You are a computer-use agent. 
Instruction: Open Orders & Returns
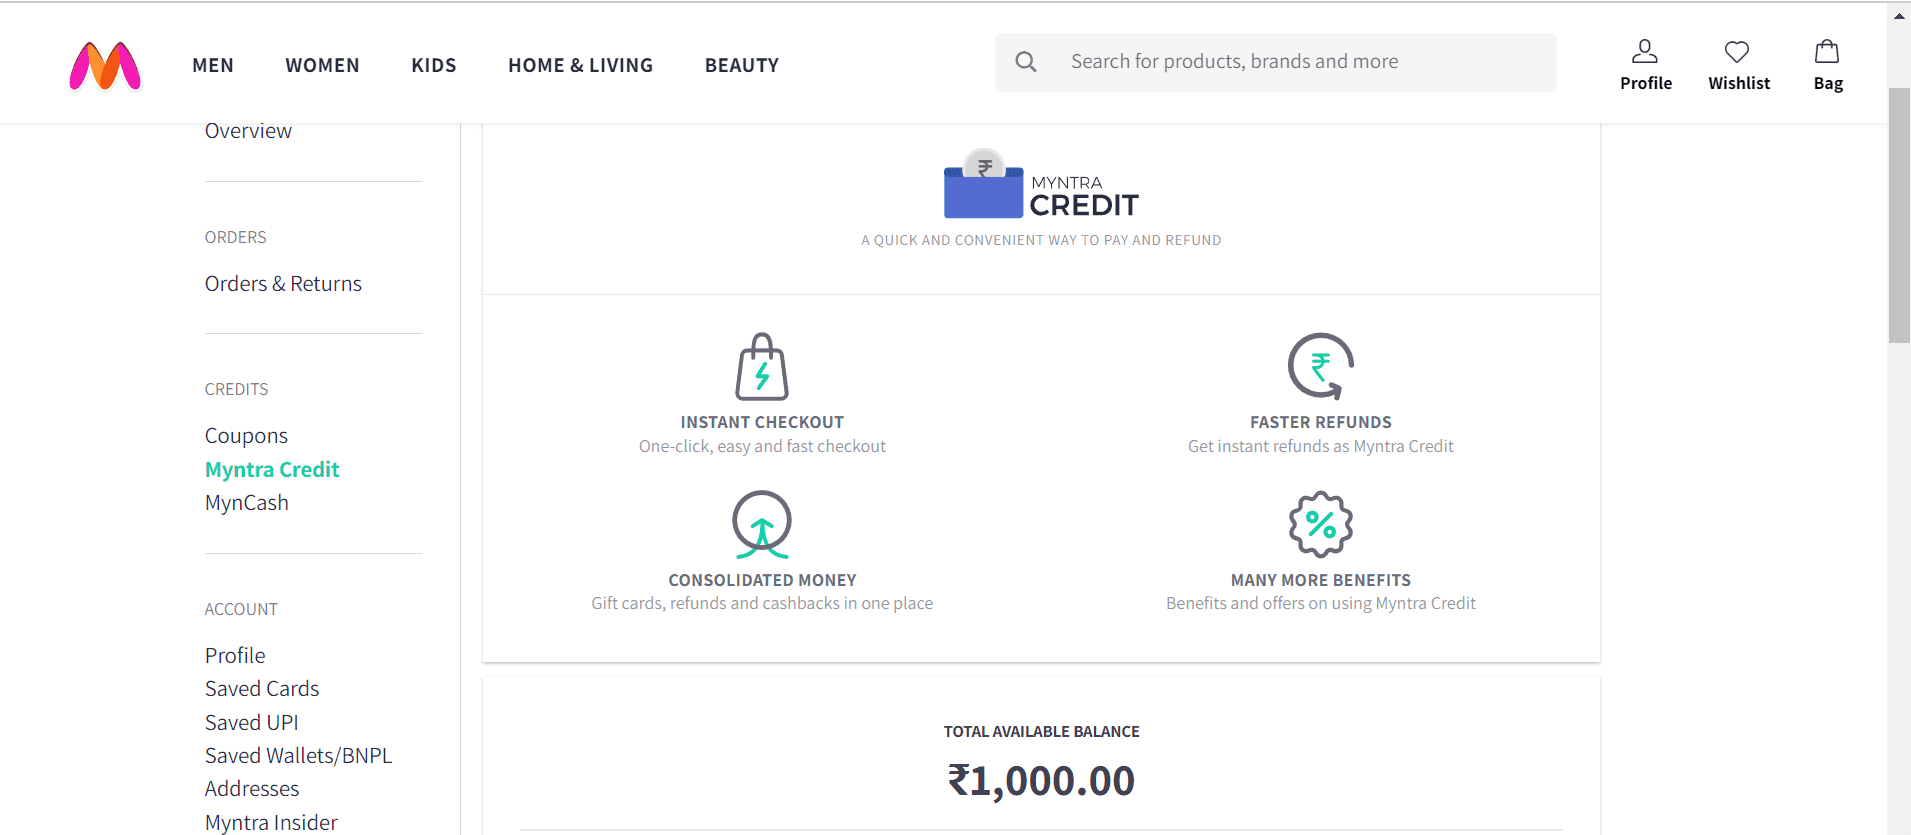(x=283, y=283)
